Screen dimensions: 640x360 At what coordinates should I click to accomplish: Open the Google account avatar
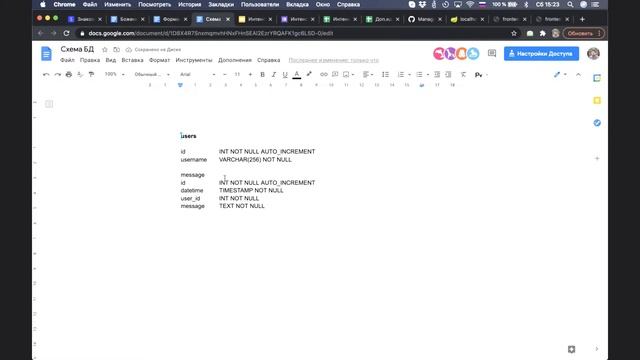pyautogui.click(x=593, y=53)
